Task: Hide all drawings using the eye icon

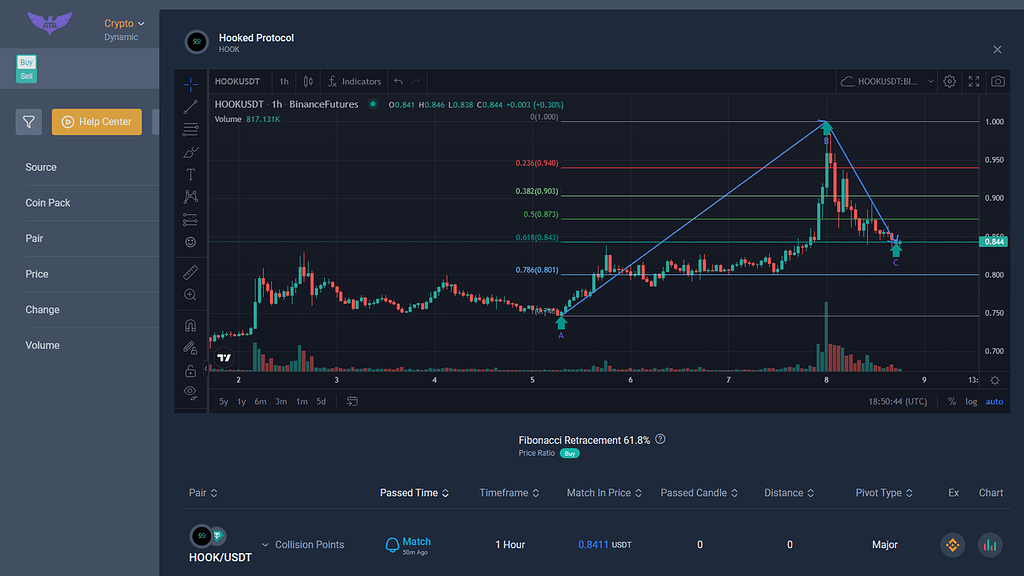Action: click(192, 393)
